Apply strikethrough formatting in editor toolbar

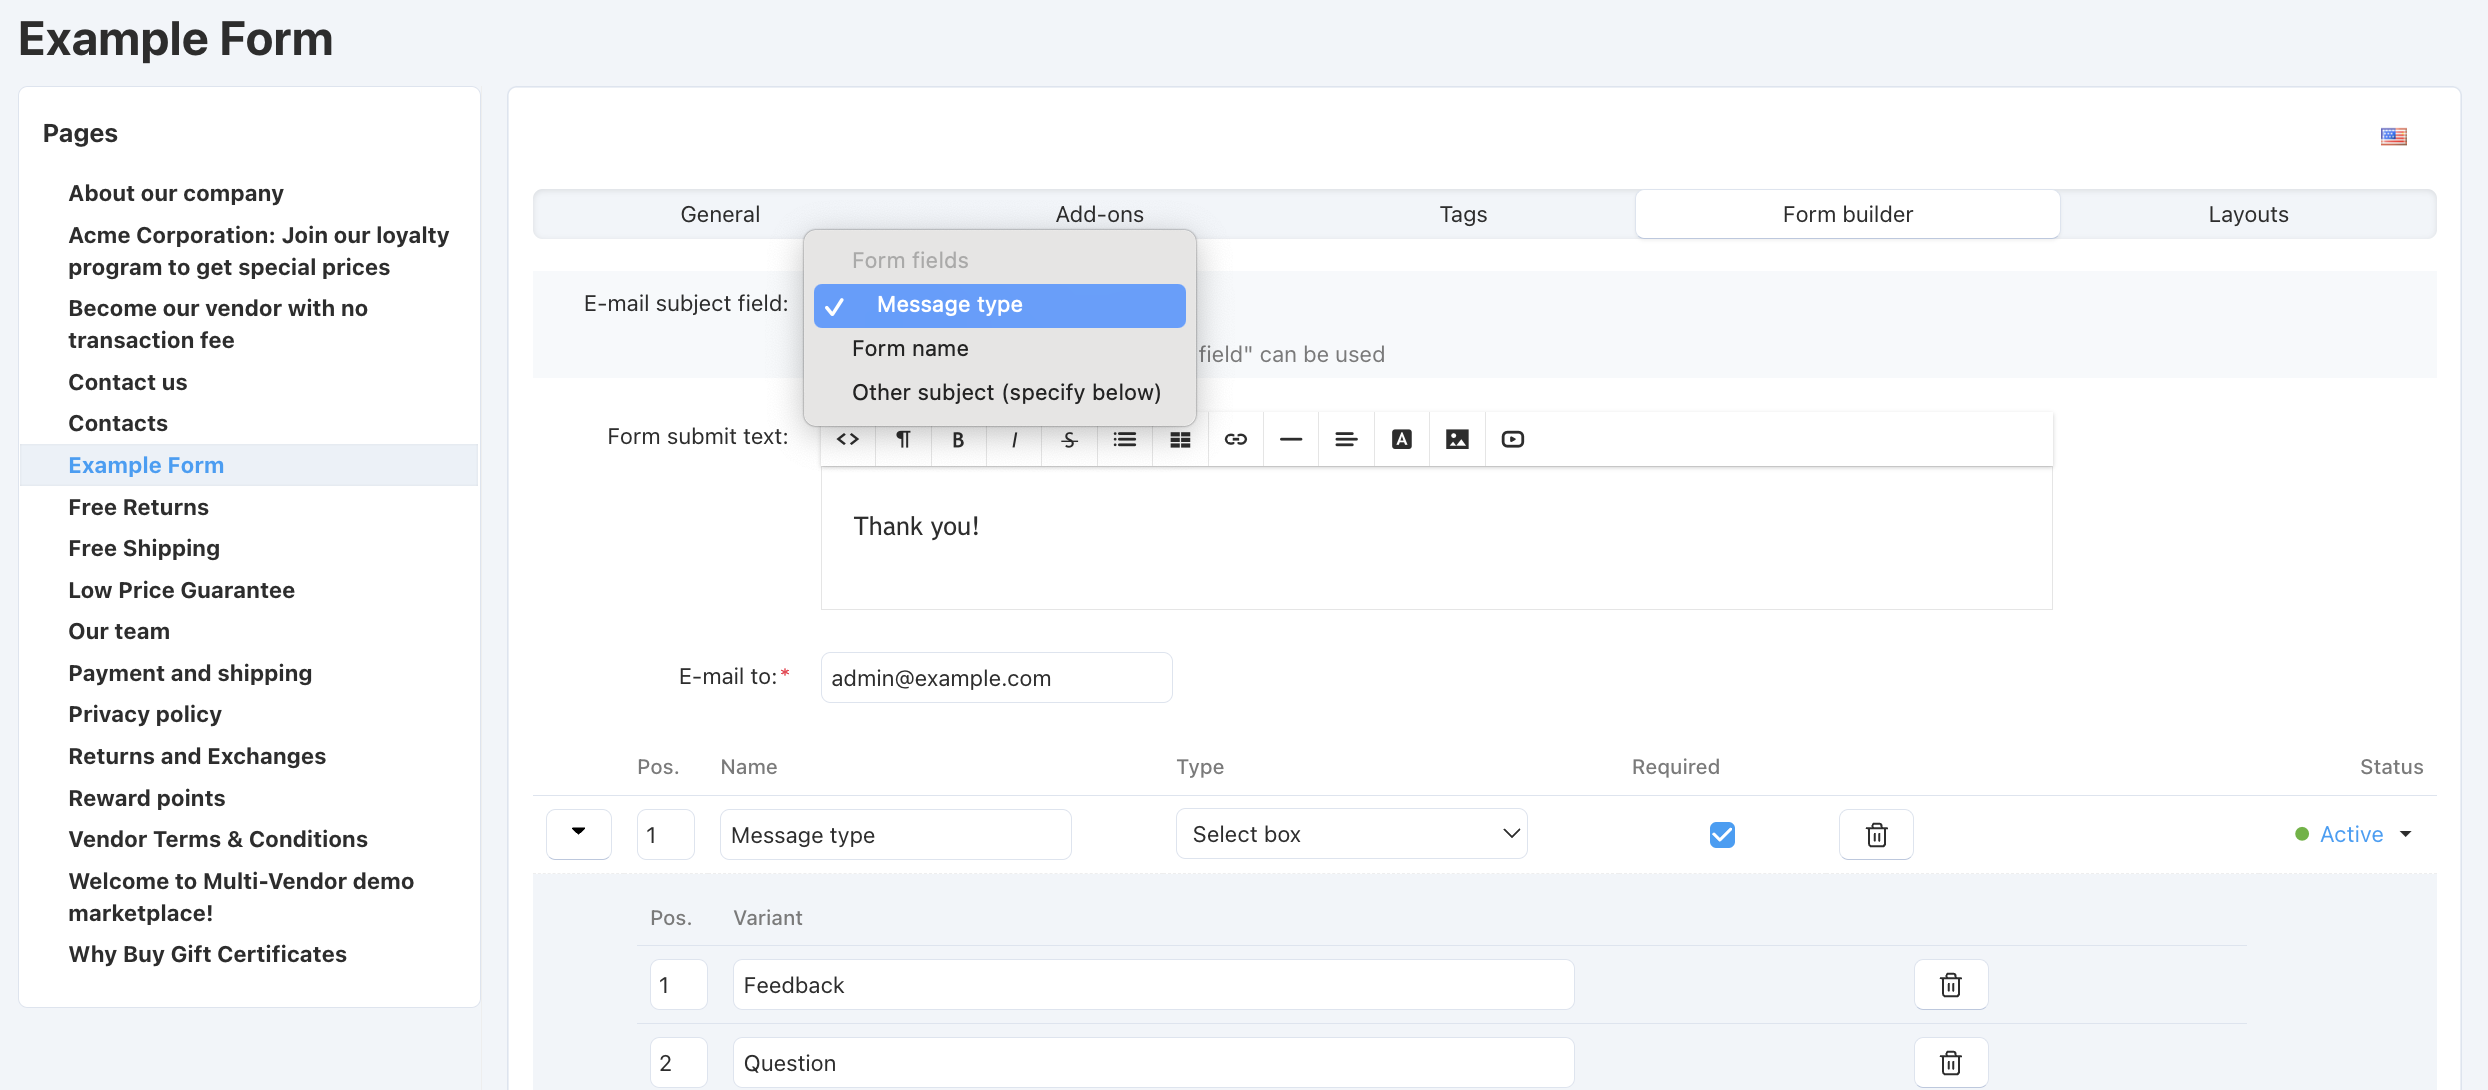point(1069,439)
